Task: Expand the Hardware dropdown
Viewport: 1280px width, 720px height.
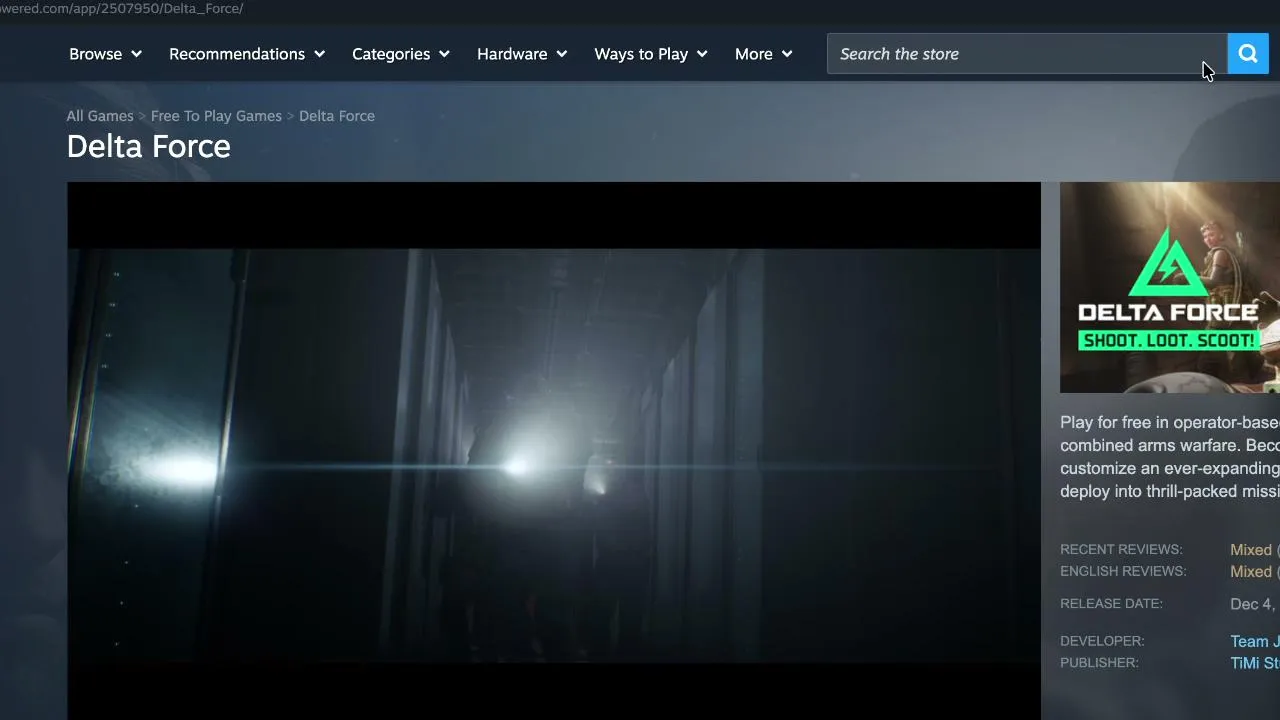Action: tap(522, 54)
